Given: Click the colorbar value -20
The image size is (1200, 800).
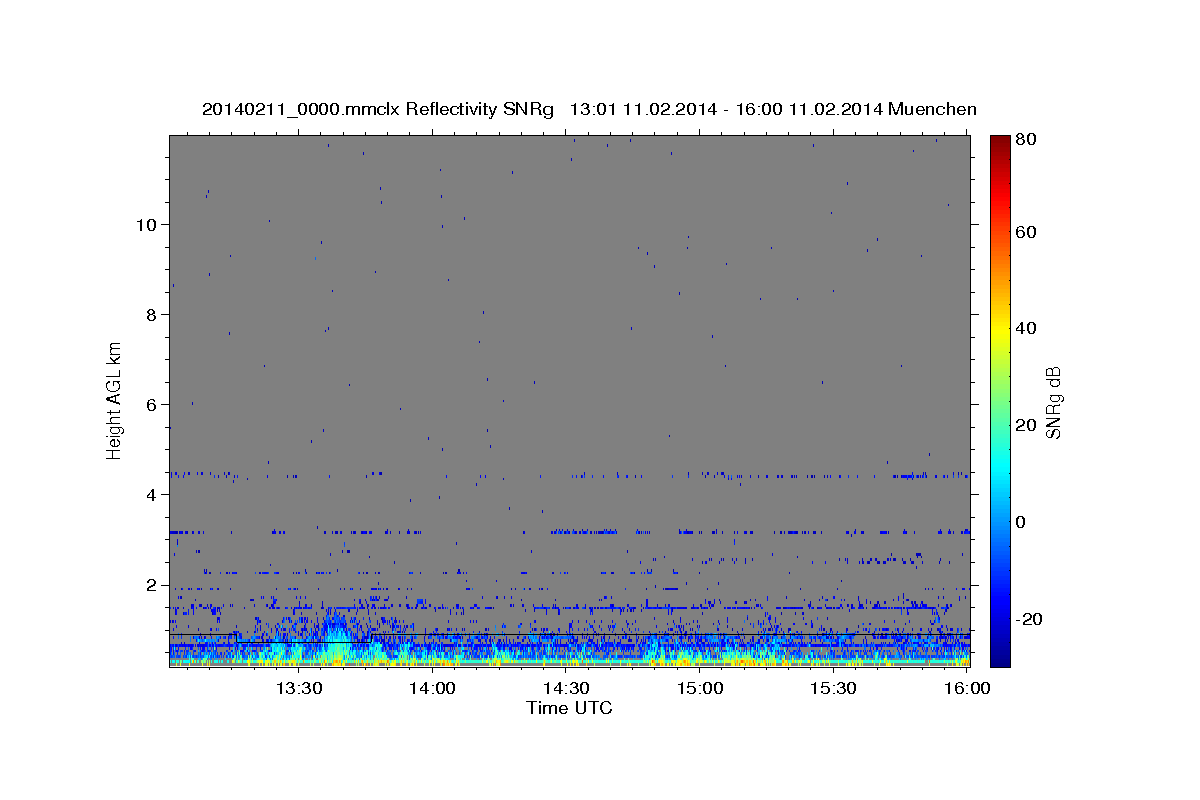Looking at the screenshot, I should coord(1030,620).
